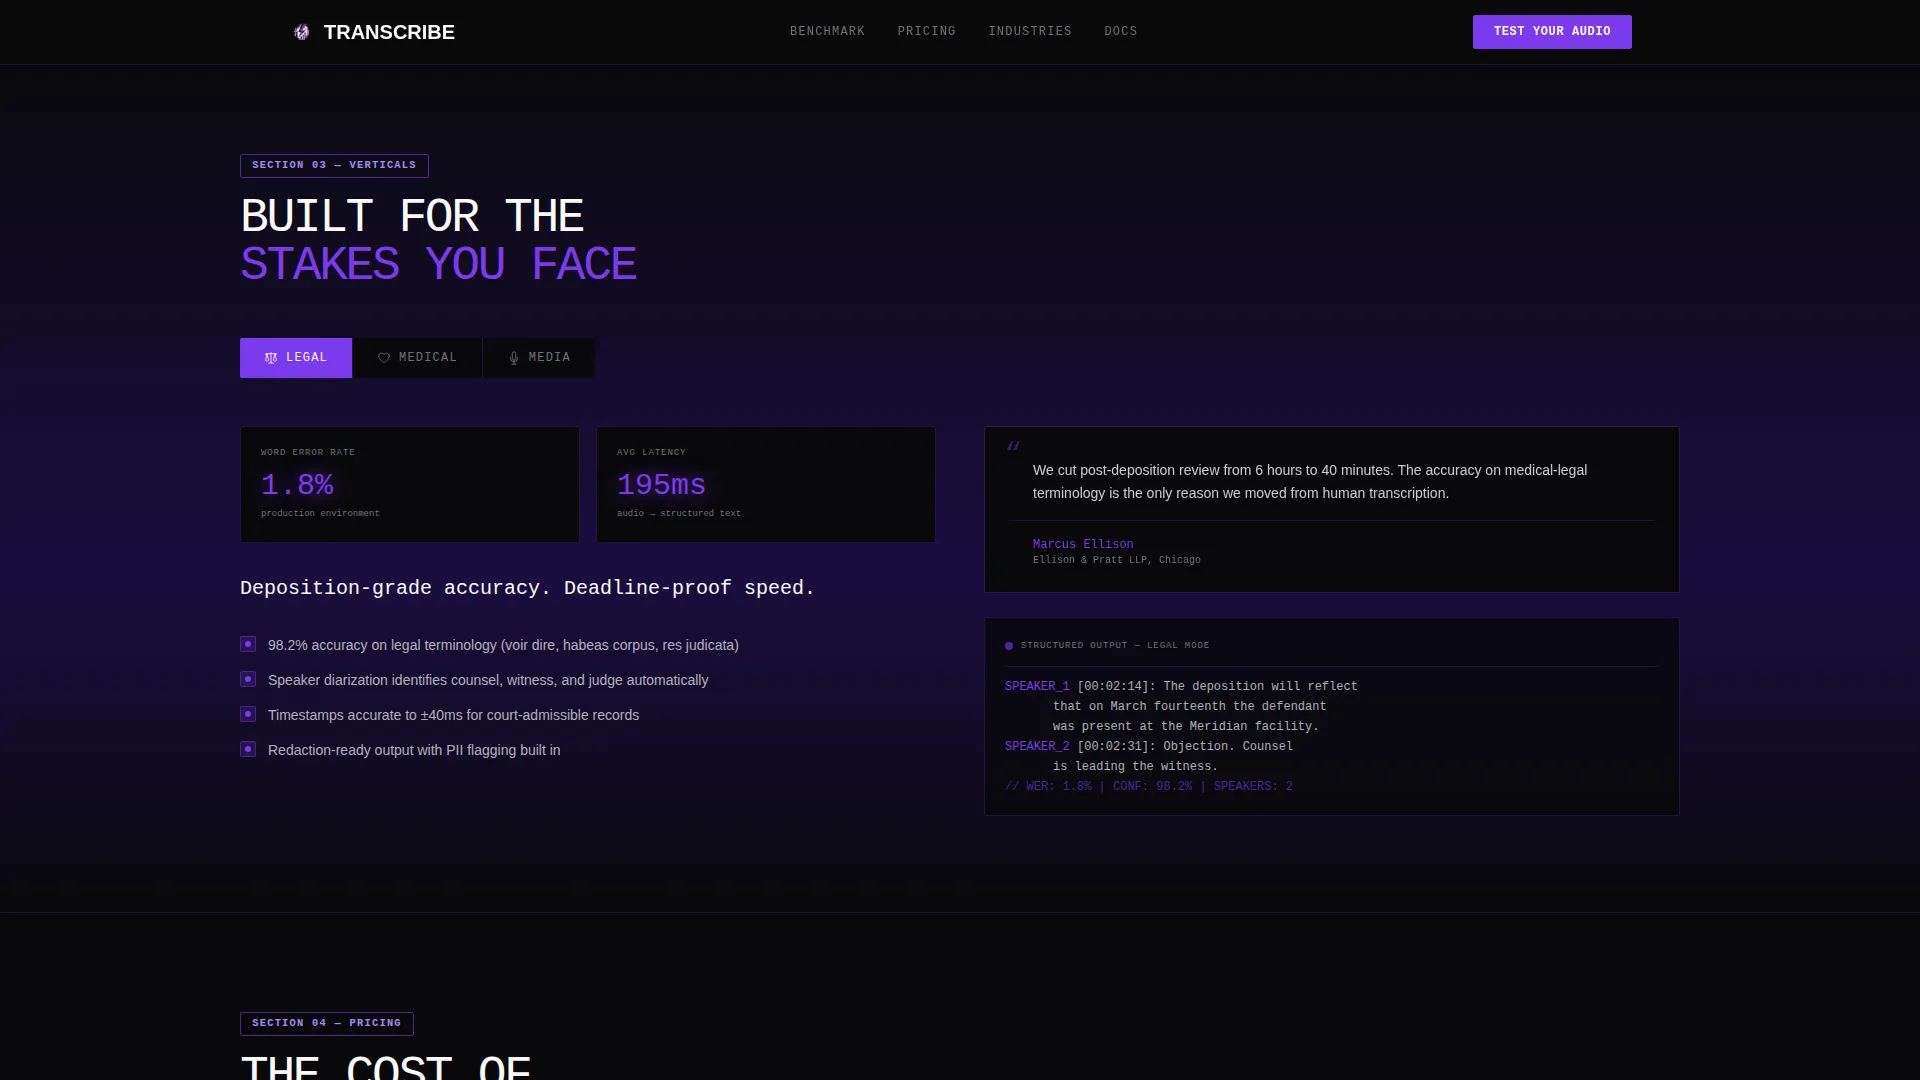Screen dimensions: 1920x1080
Task: Open the Pricing nav link
Action: pos(927,32)
